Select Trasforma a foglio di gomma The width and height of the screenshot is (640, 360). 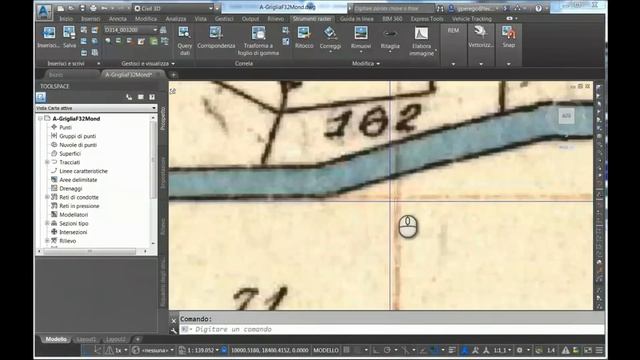[258, 41]
